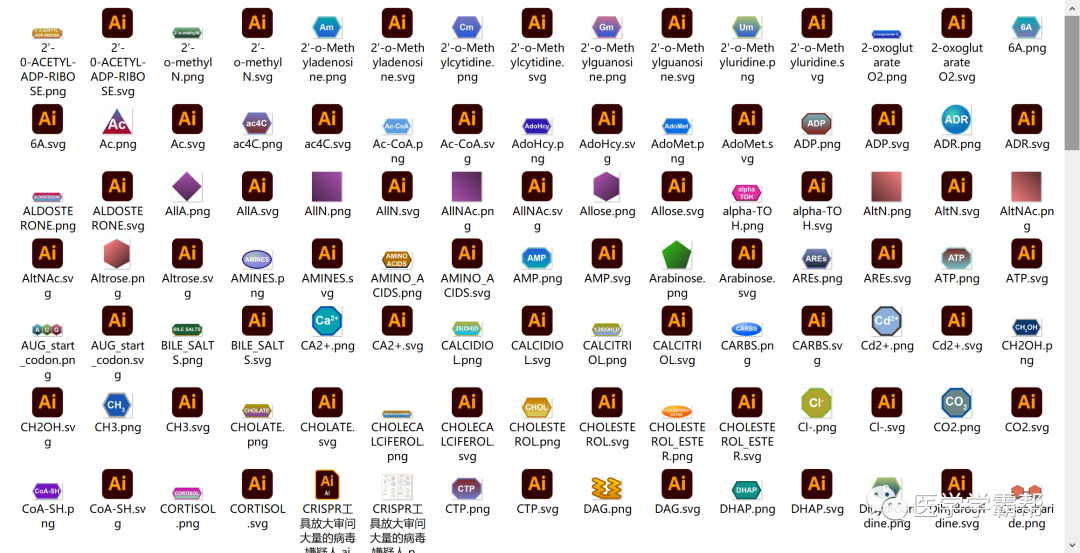Select the AllN.png purple square thumbnail
Screen dimensions: 1080x553
click(x=326, y=187)
